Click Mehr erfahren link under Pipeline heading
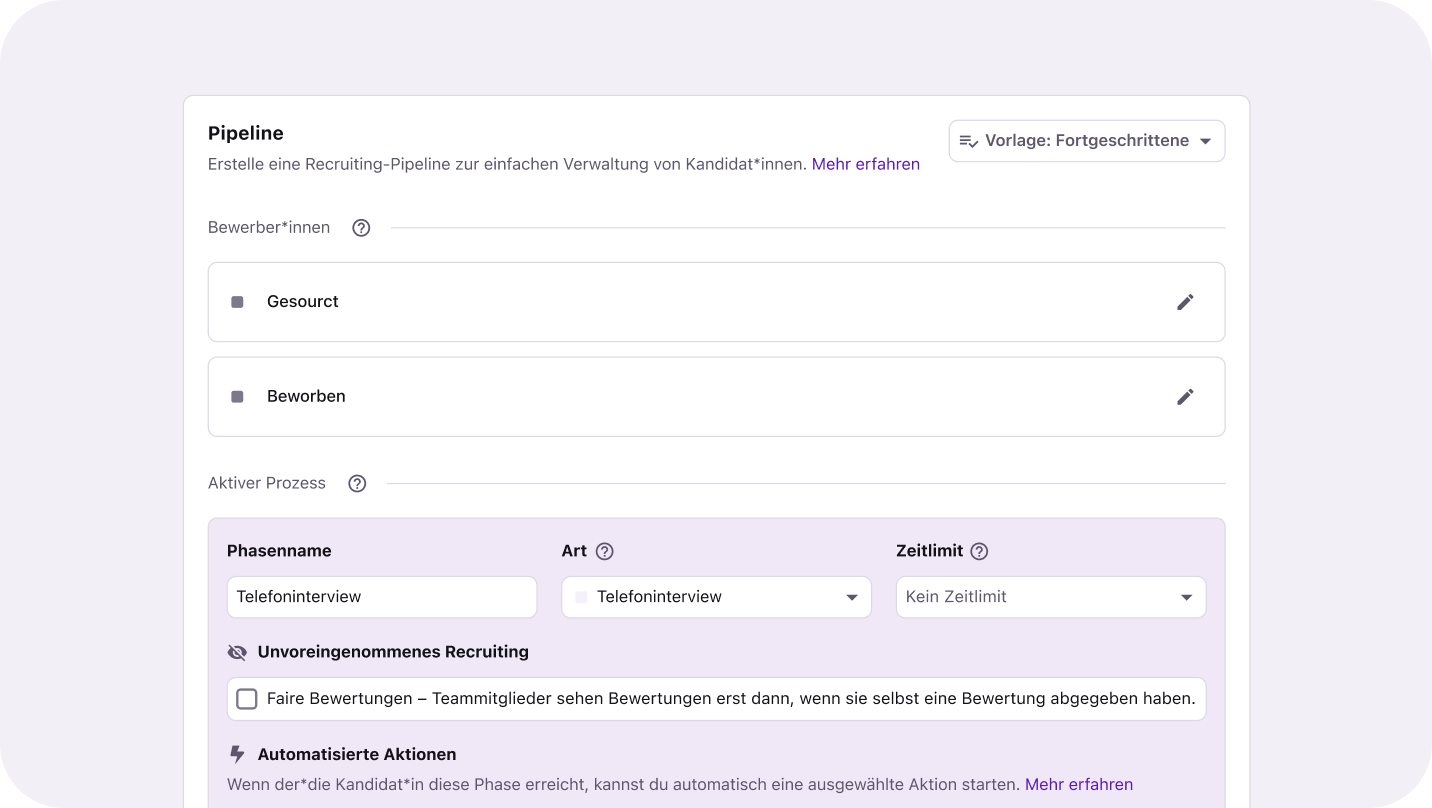The height and width of the screenshot is (808, 1432). 865,164
